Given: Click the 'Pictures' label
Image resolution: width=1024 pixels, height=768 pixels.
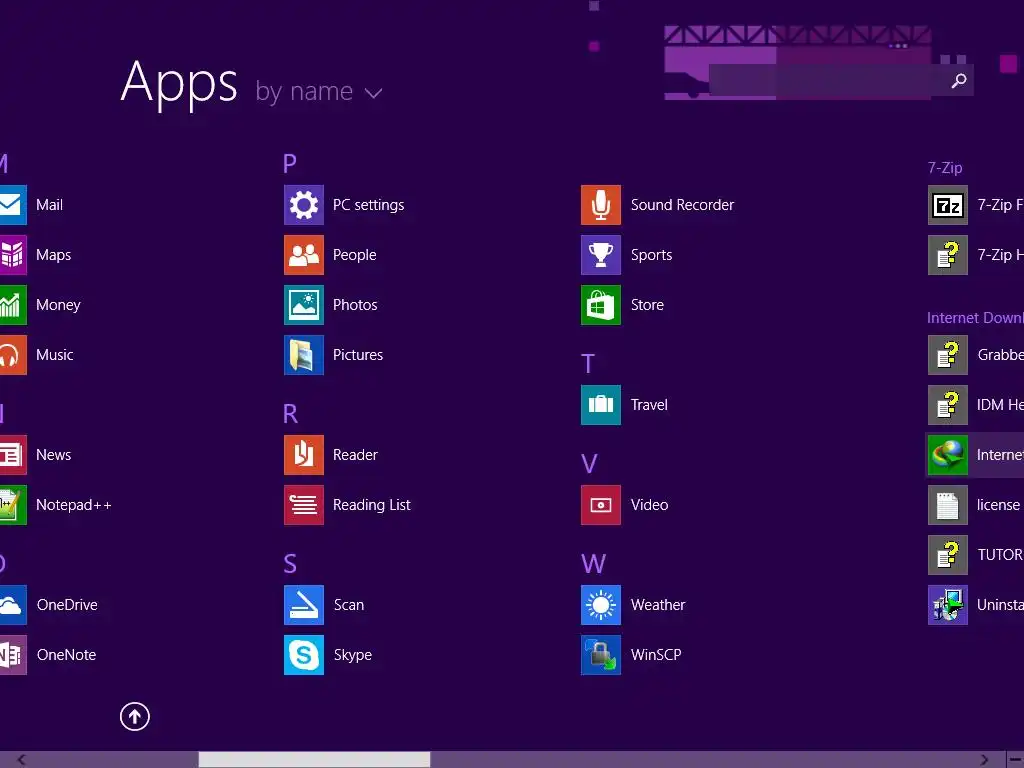Looking at the screenshot, I should [x=358, y=355].
